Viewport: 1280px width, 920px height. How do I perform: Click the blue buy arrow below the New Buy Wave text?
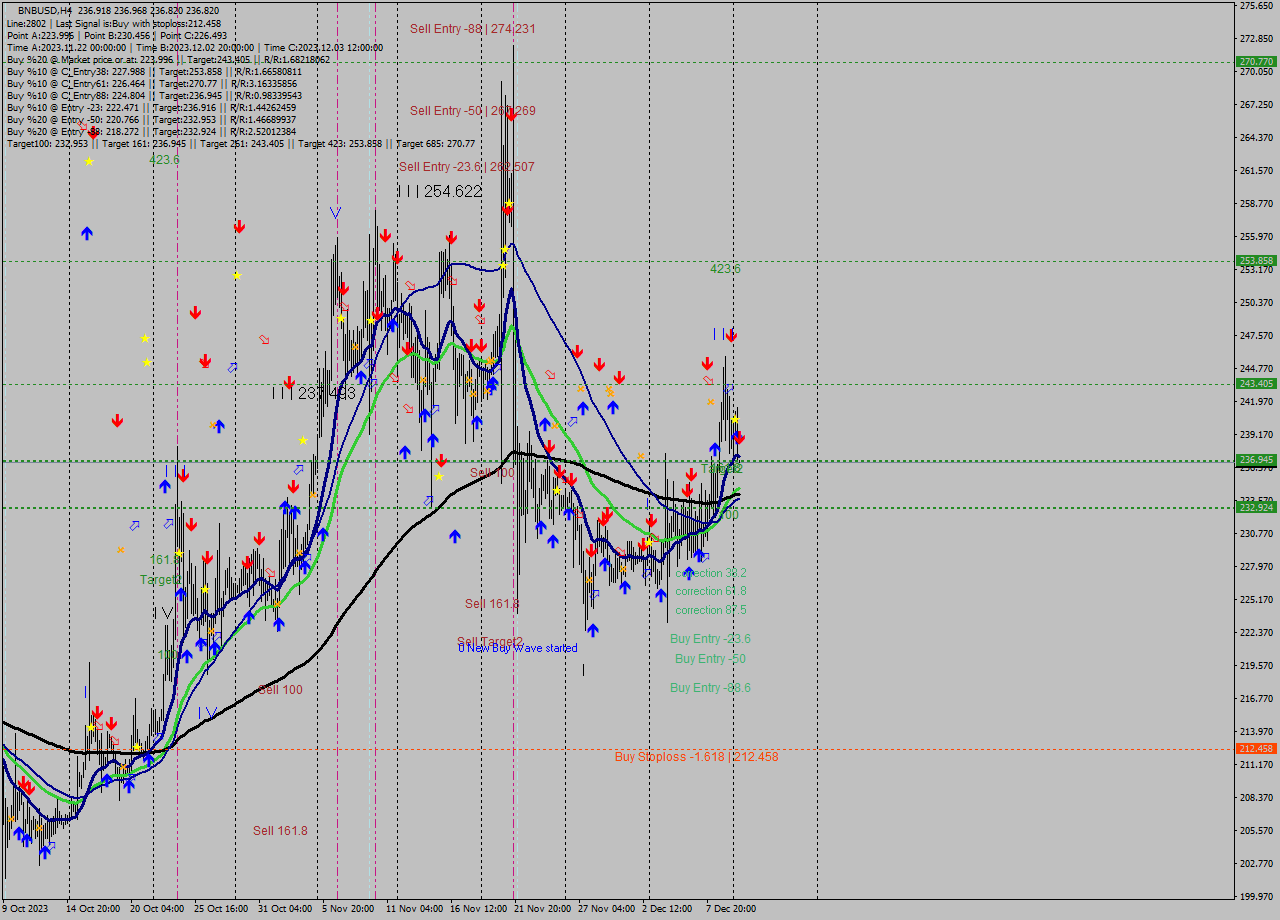(593, 630)
